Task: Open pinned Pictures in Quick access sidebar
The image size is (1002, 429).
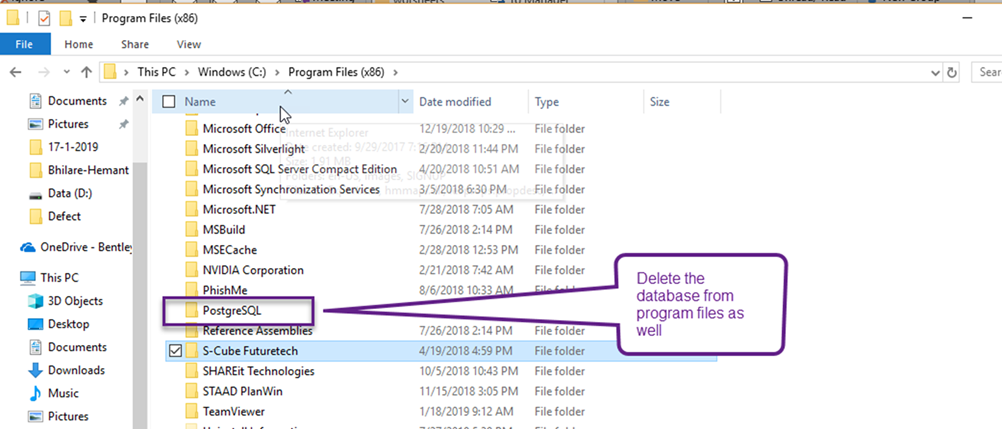Action: pos(68,124)
